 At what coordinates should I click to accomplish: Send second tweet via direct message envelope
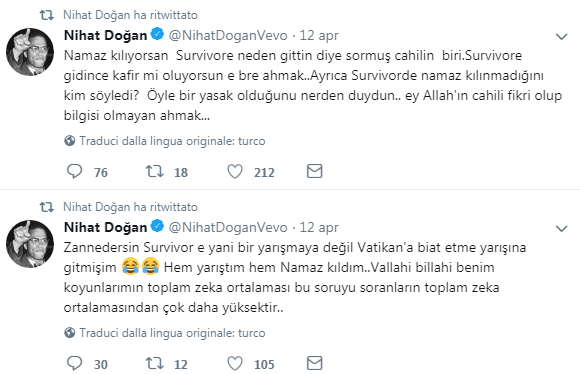[314, 363]
